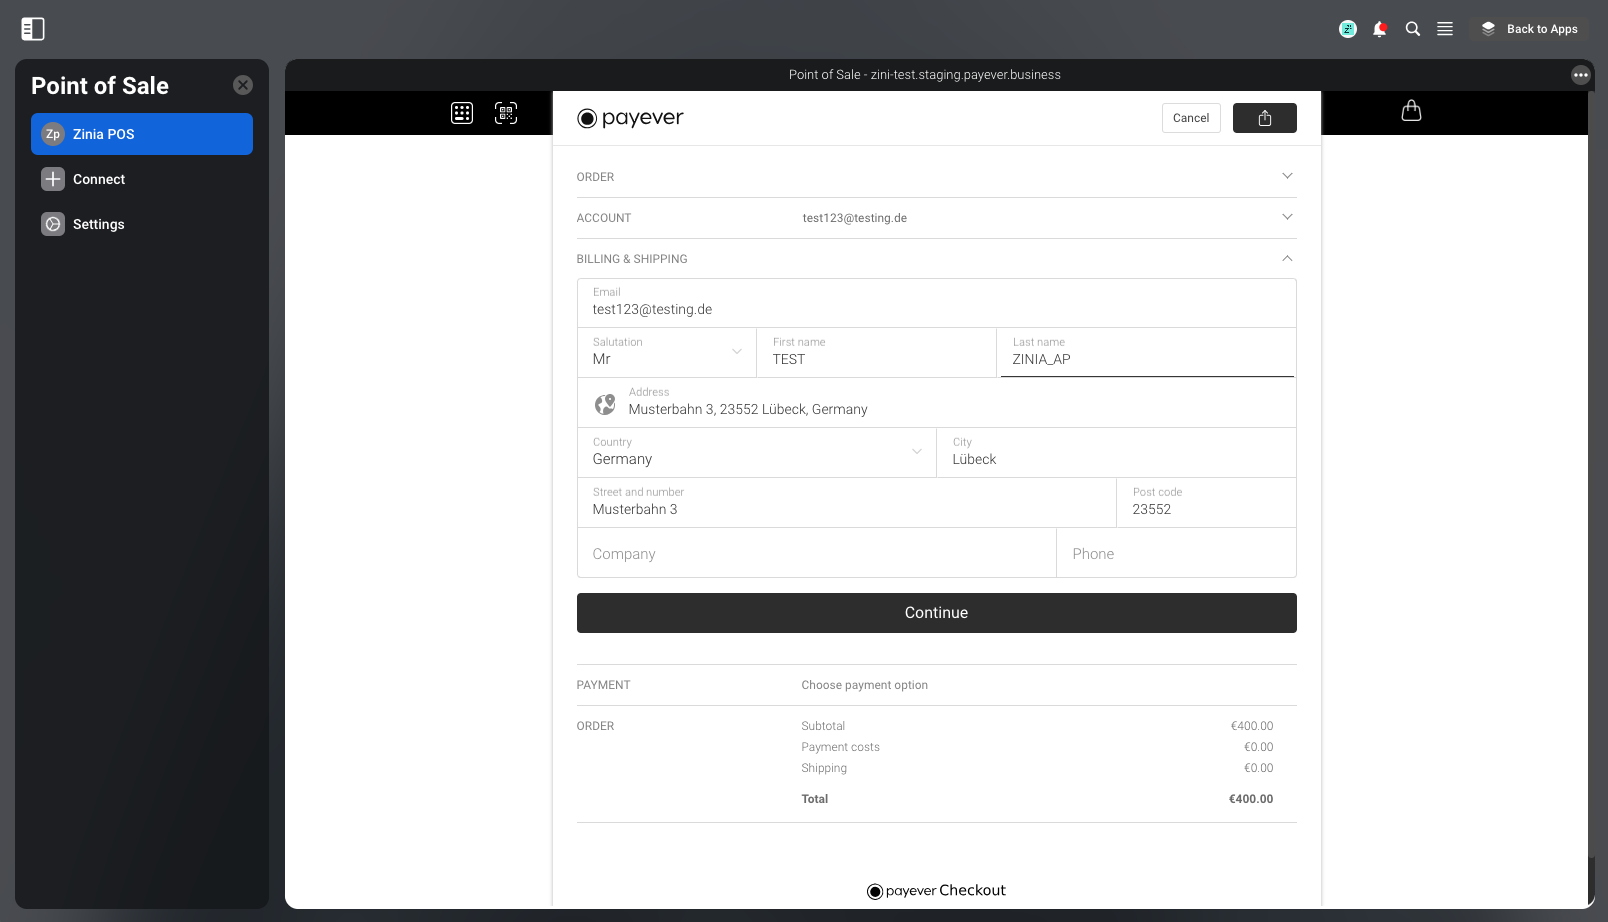Close the Point of Sale sidebar
Screen dimensions: 1608x922
243,85
